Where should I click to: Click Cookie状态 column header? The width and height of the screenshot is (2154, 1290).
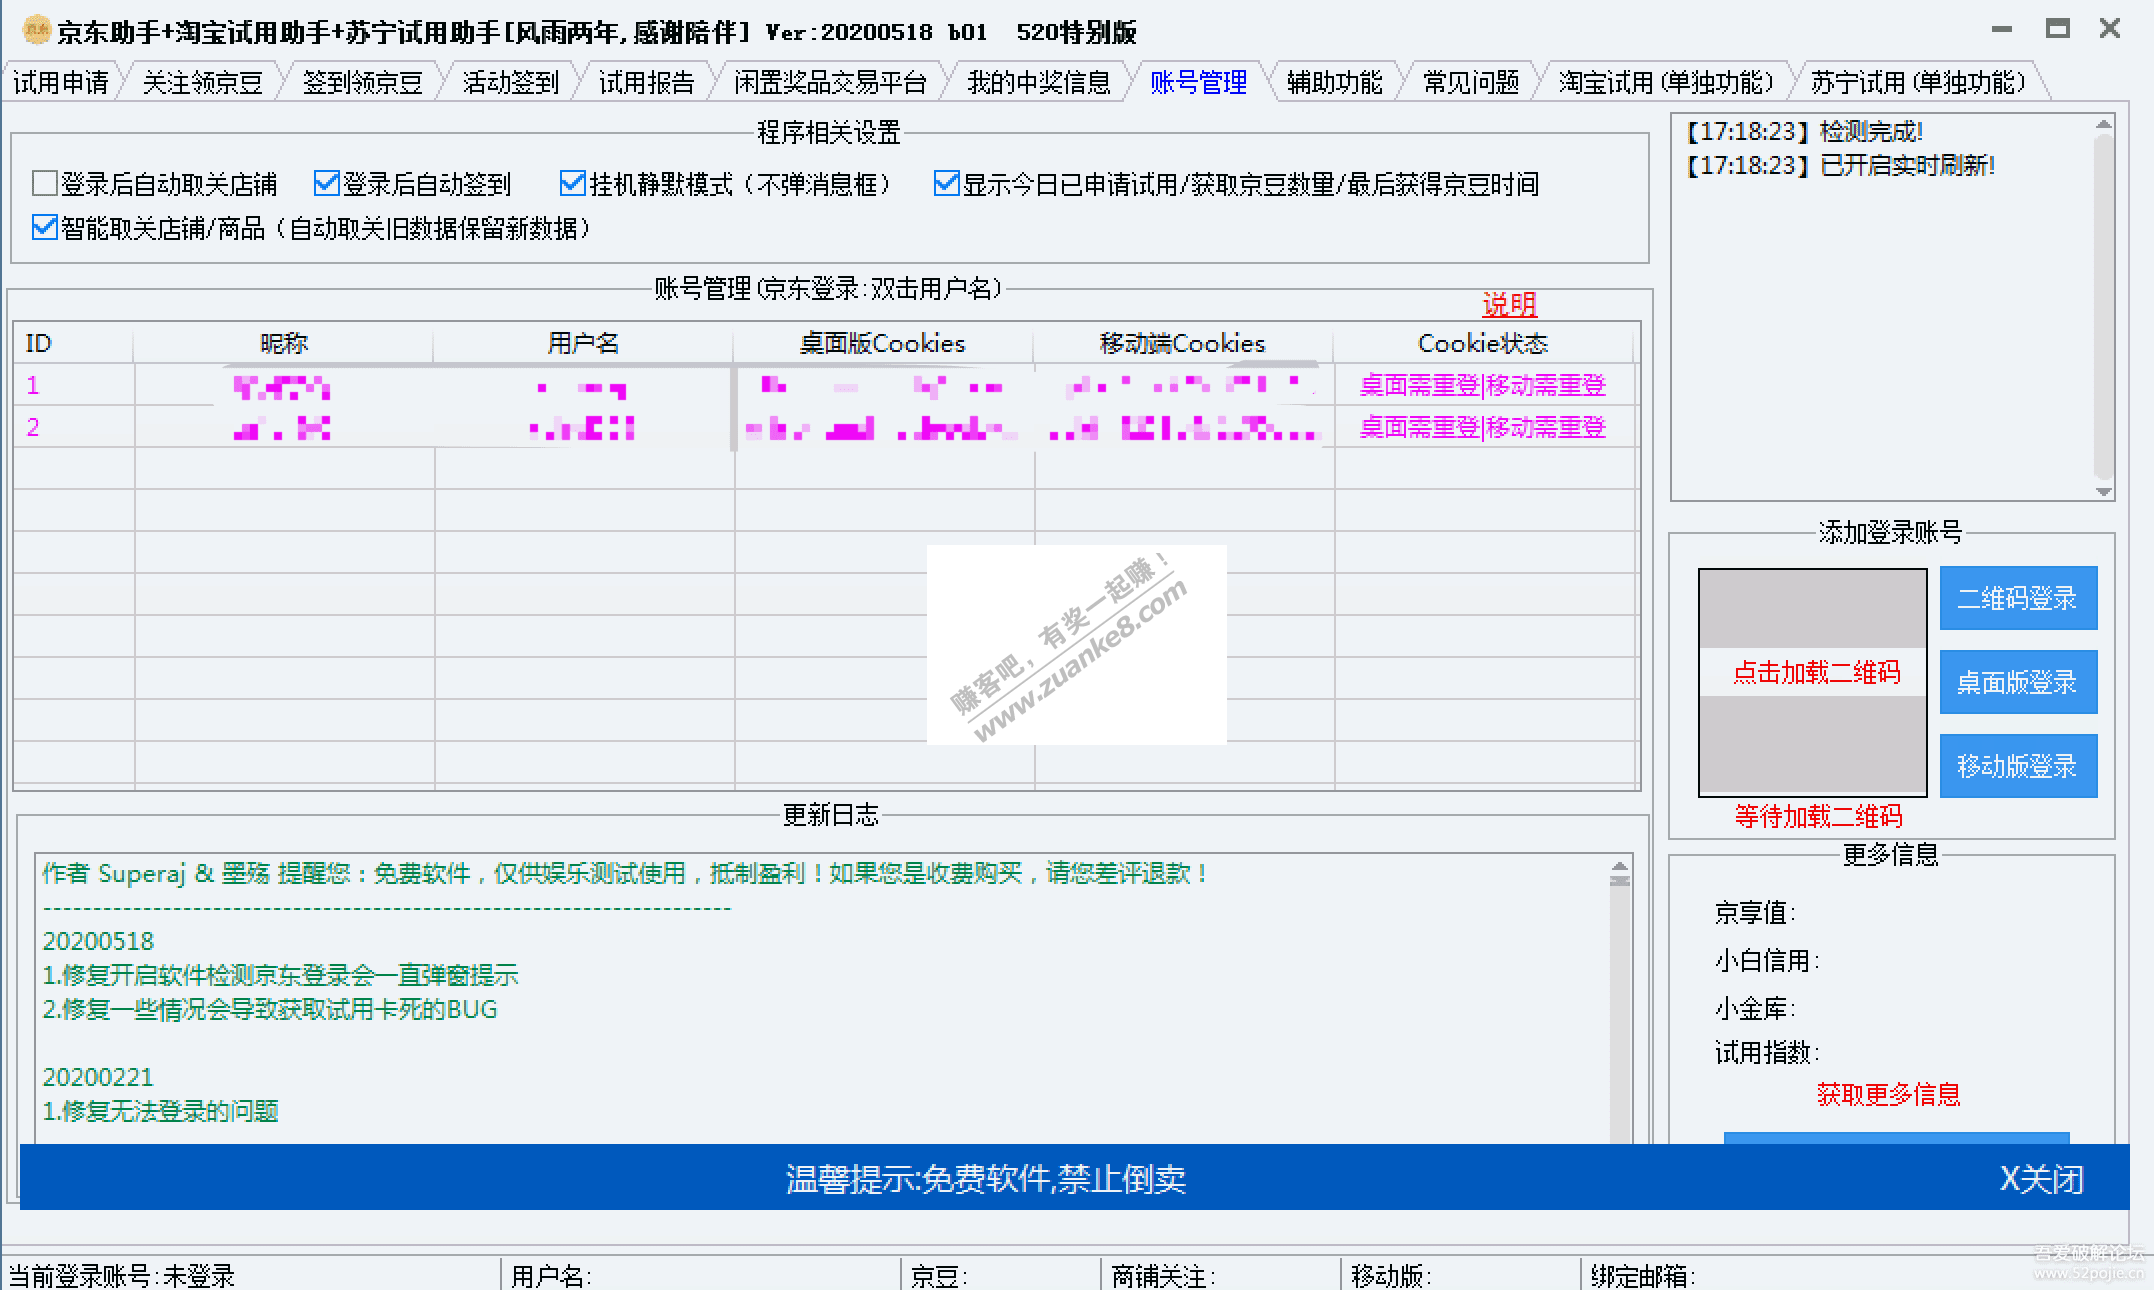[1484, 343]
